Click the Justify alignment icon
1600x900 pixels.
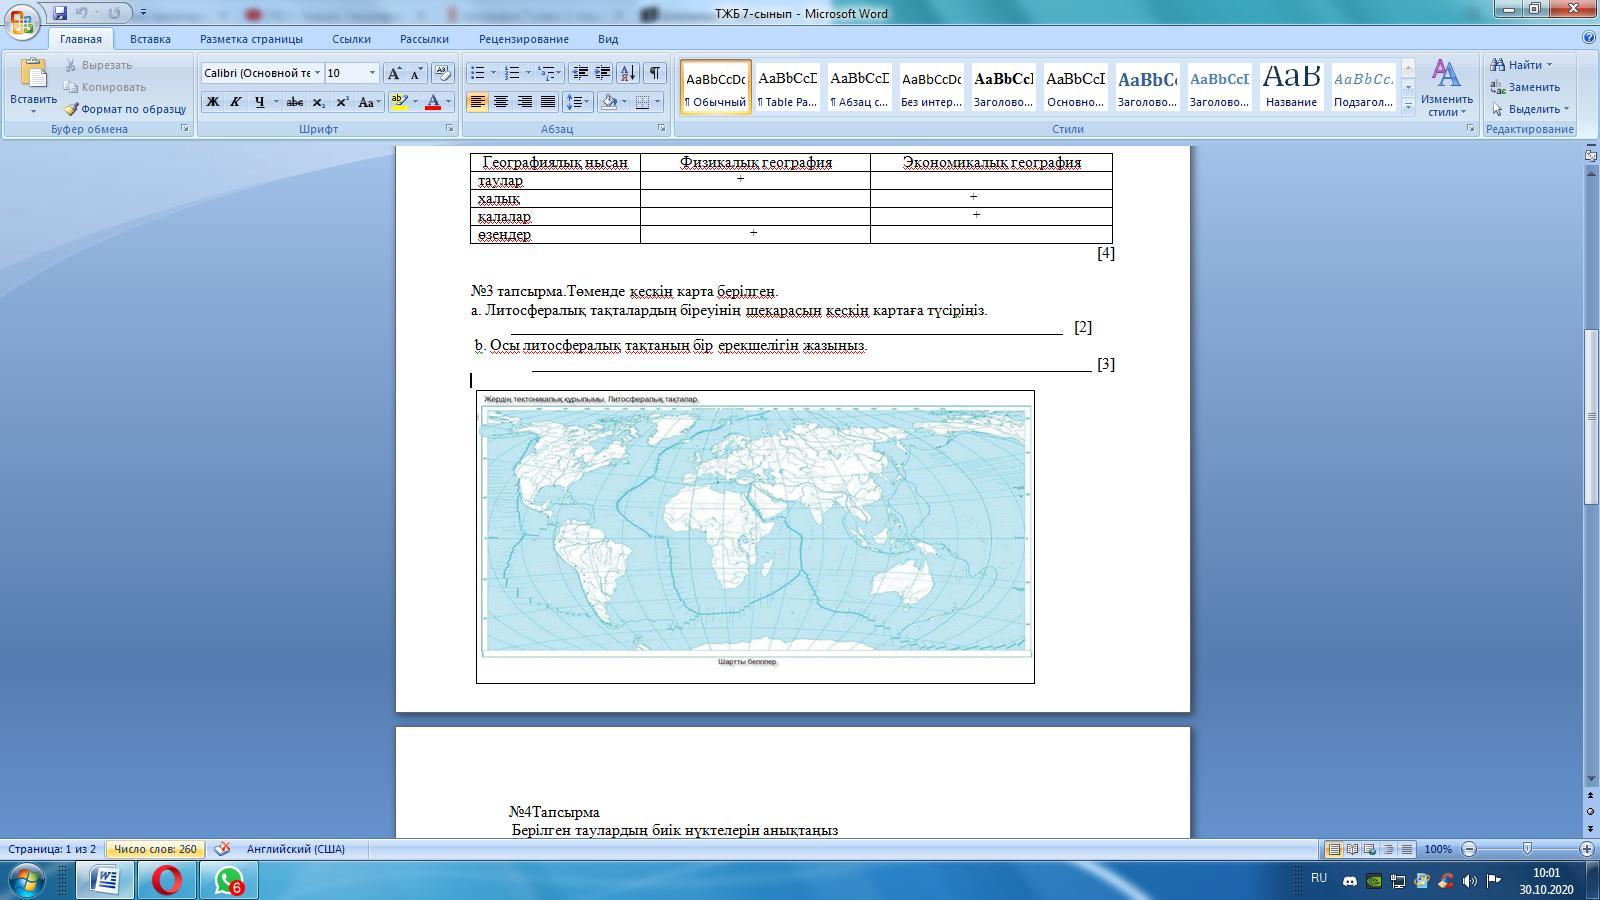click(548, 102)
